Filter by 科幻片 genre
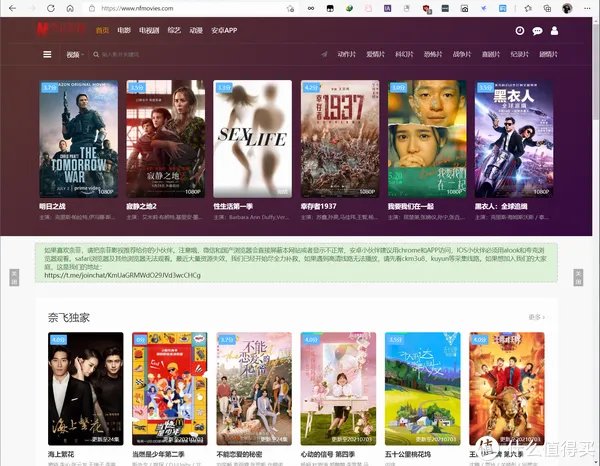600x466 pixels. 404,54
